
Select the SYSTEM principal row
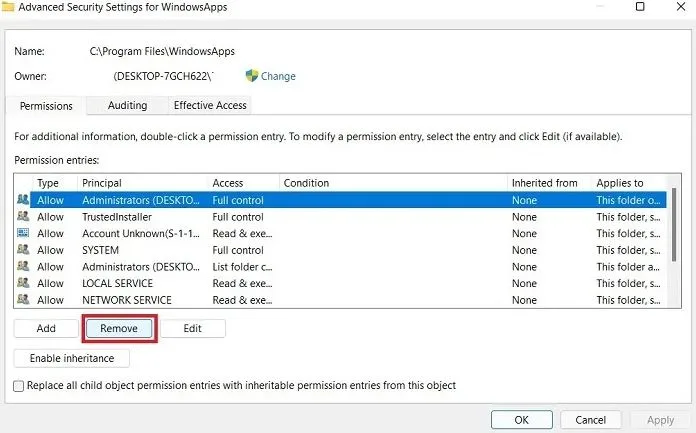[341, 250]
